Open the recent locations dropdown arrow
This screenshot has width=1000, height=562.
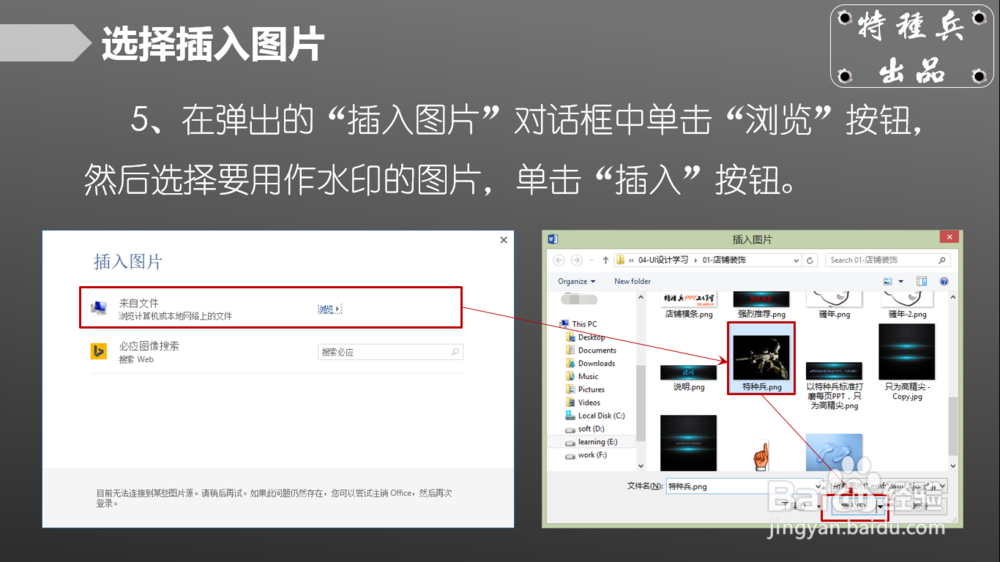[x=591, y=260]
